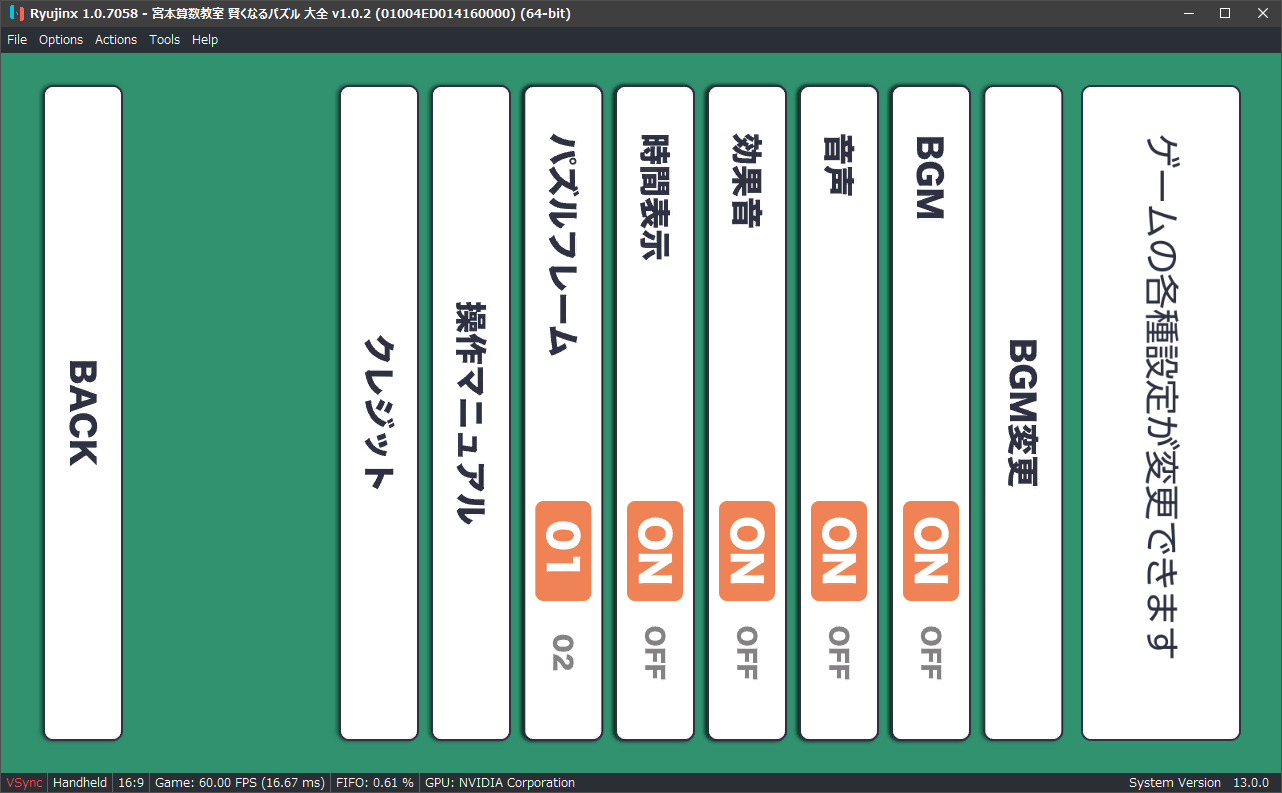Select puzzle frame 01 option
The width and height of the screenshot is (1282, 793).
coord(563,551)
